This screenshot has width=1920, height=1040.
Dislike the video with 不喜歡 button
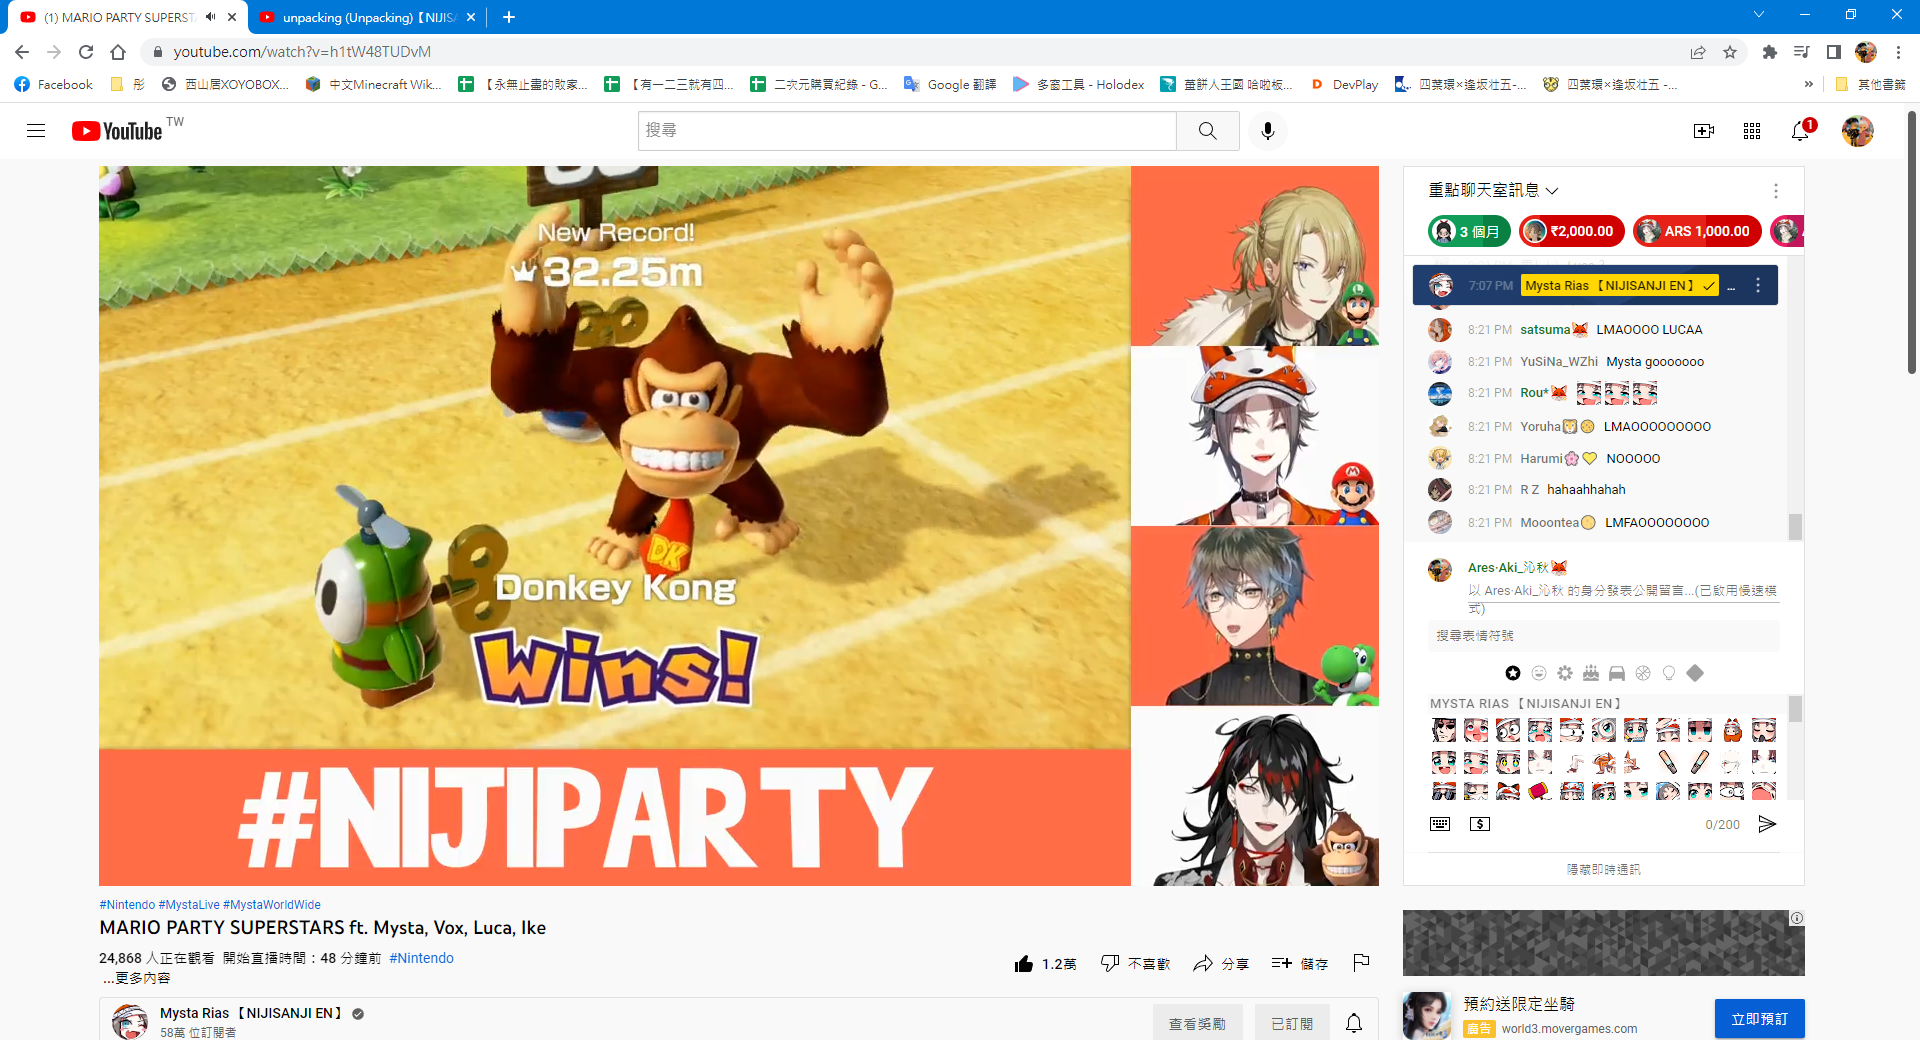tap(1135, 964)
